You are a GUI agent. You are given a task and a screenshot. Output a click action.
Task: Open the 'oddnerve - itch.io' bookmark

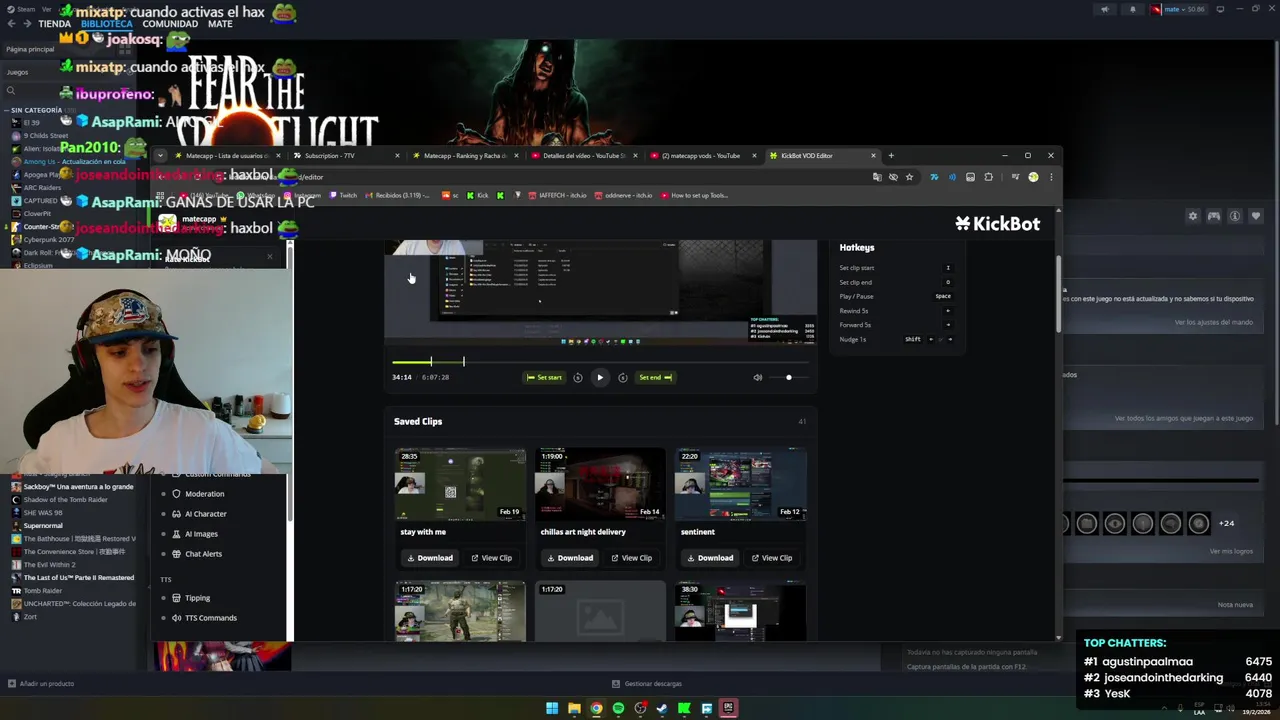click(x=624, y=196)
